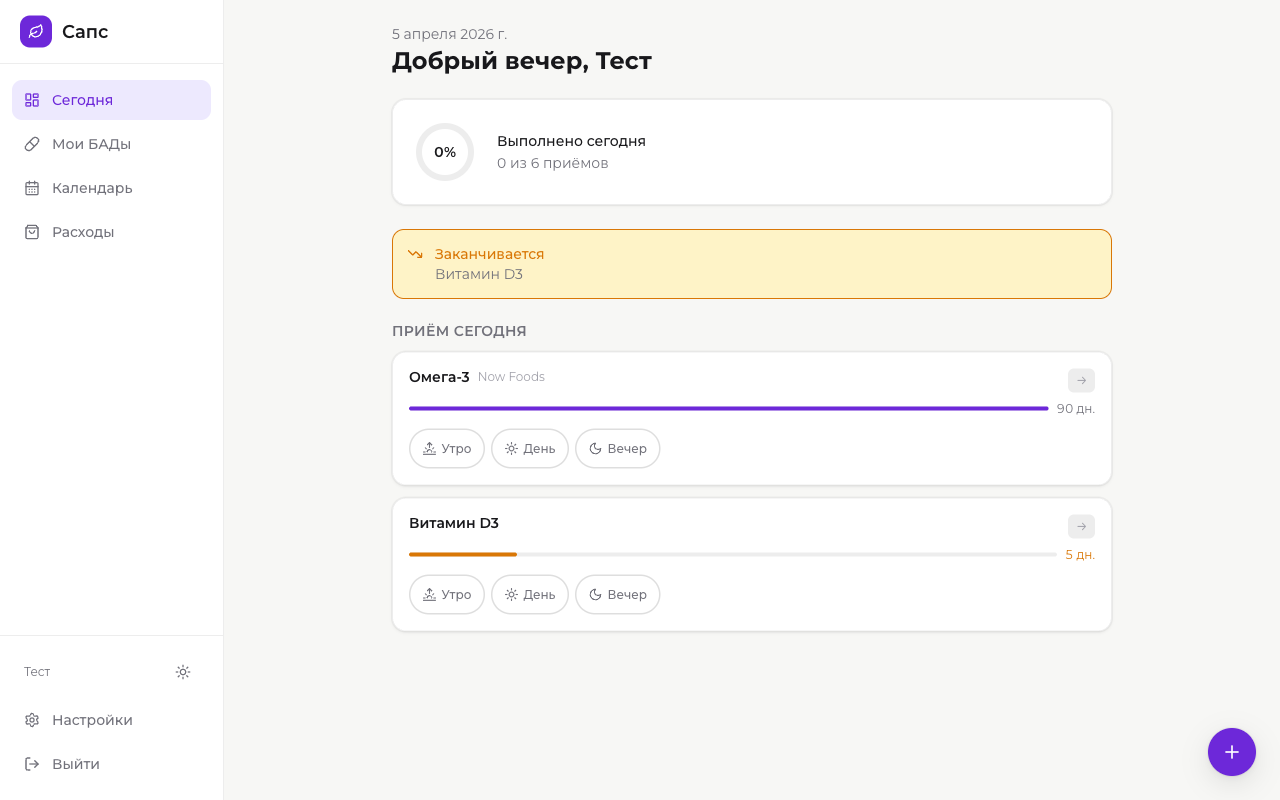Toggle the light/dark theme sun icon
This screenshot has height=800, width=1280.
[183, 672]
